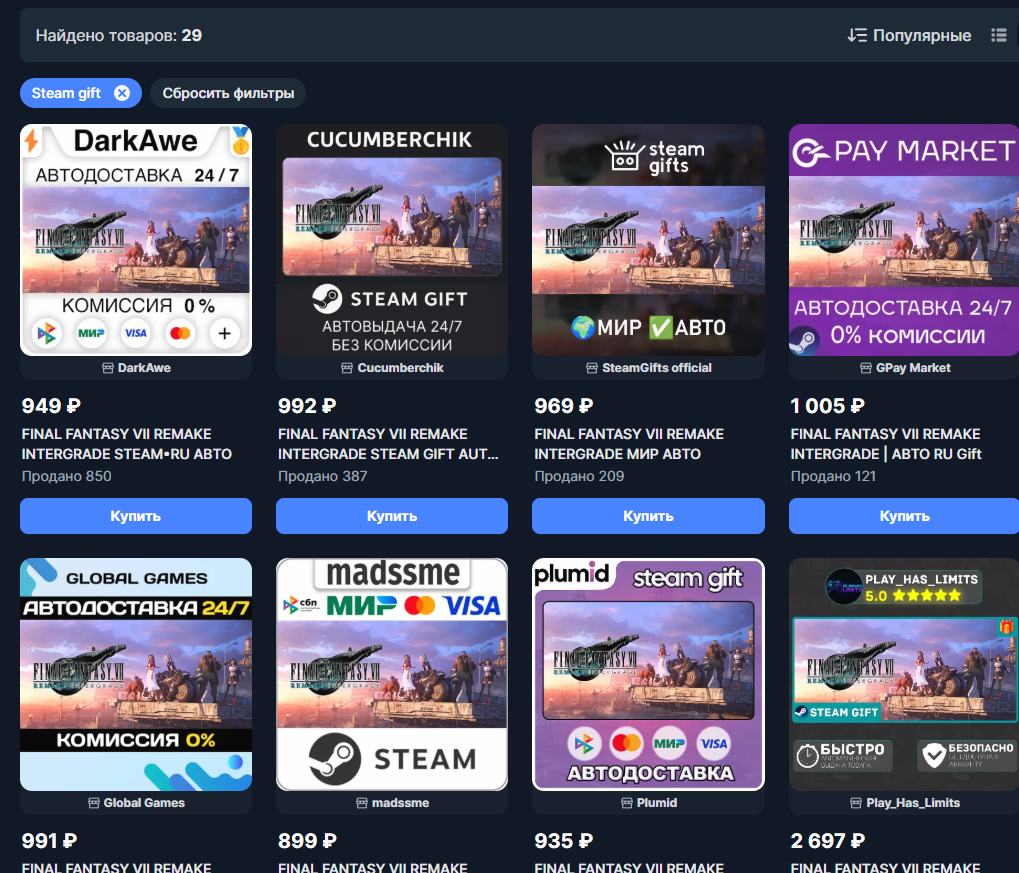Click the Mastercard icon on DarkAwe card

[x=180, y=333]
